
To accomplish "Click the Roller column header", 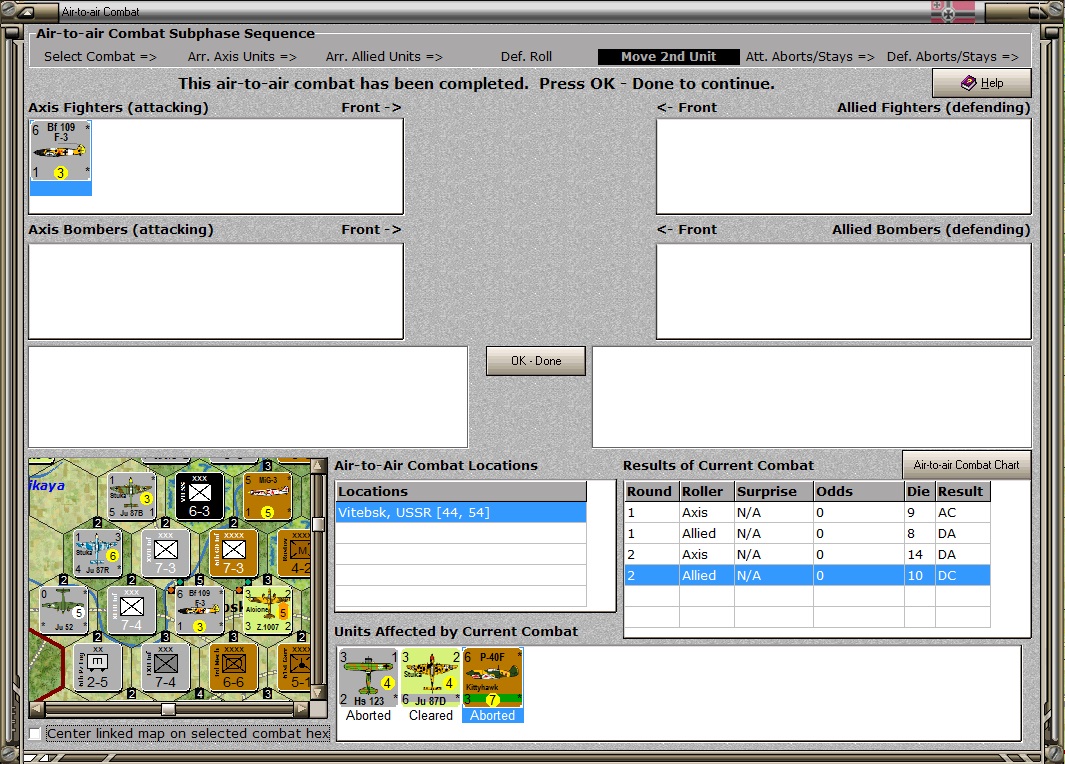I will click(706, 491).
